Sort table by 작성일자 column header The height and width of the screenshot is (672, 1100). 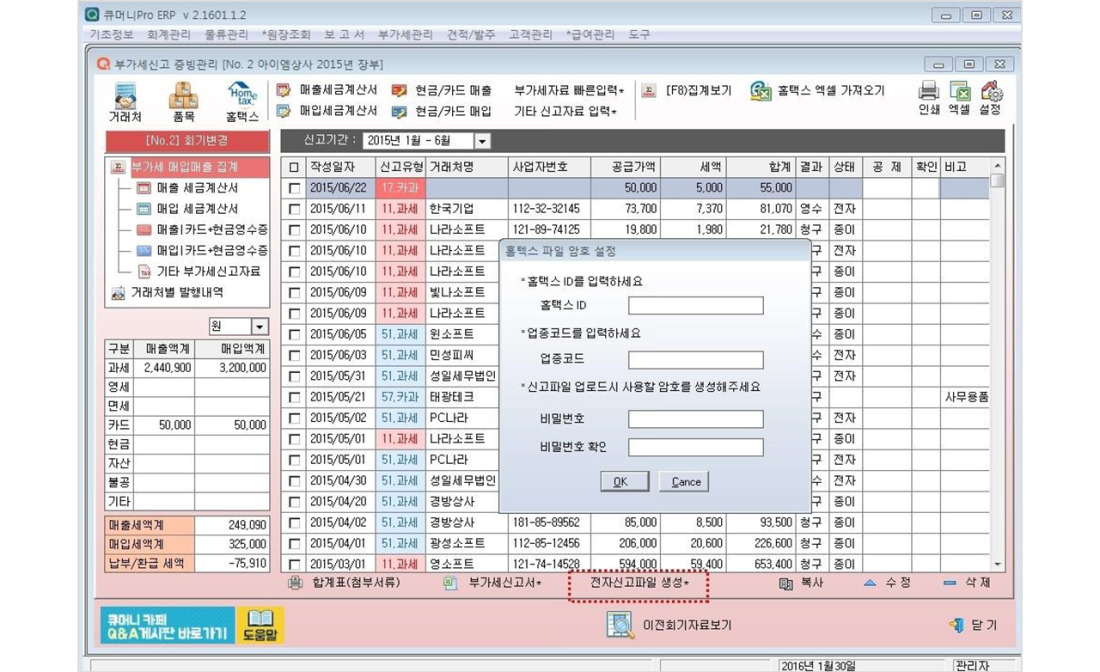click(x=340, y=167)
